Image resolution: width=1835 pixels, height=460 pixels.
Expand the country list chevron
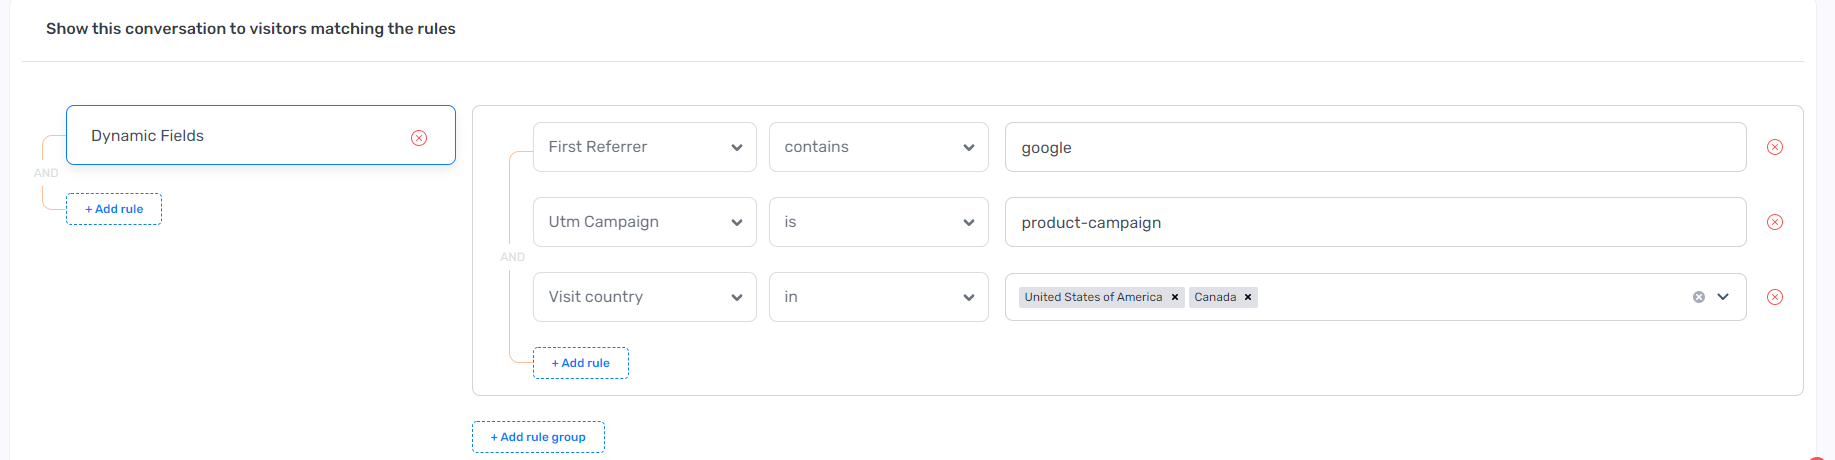(1723, 297)
